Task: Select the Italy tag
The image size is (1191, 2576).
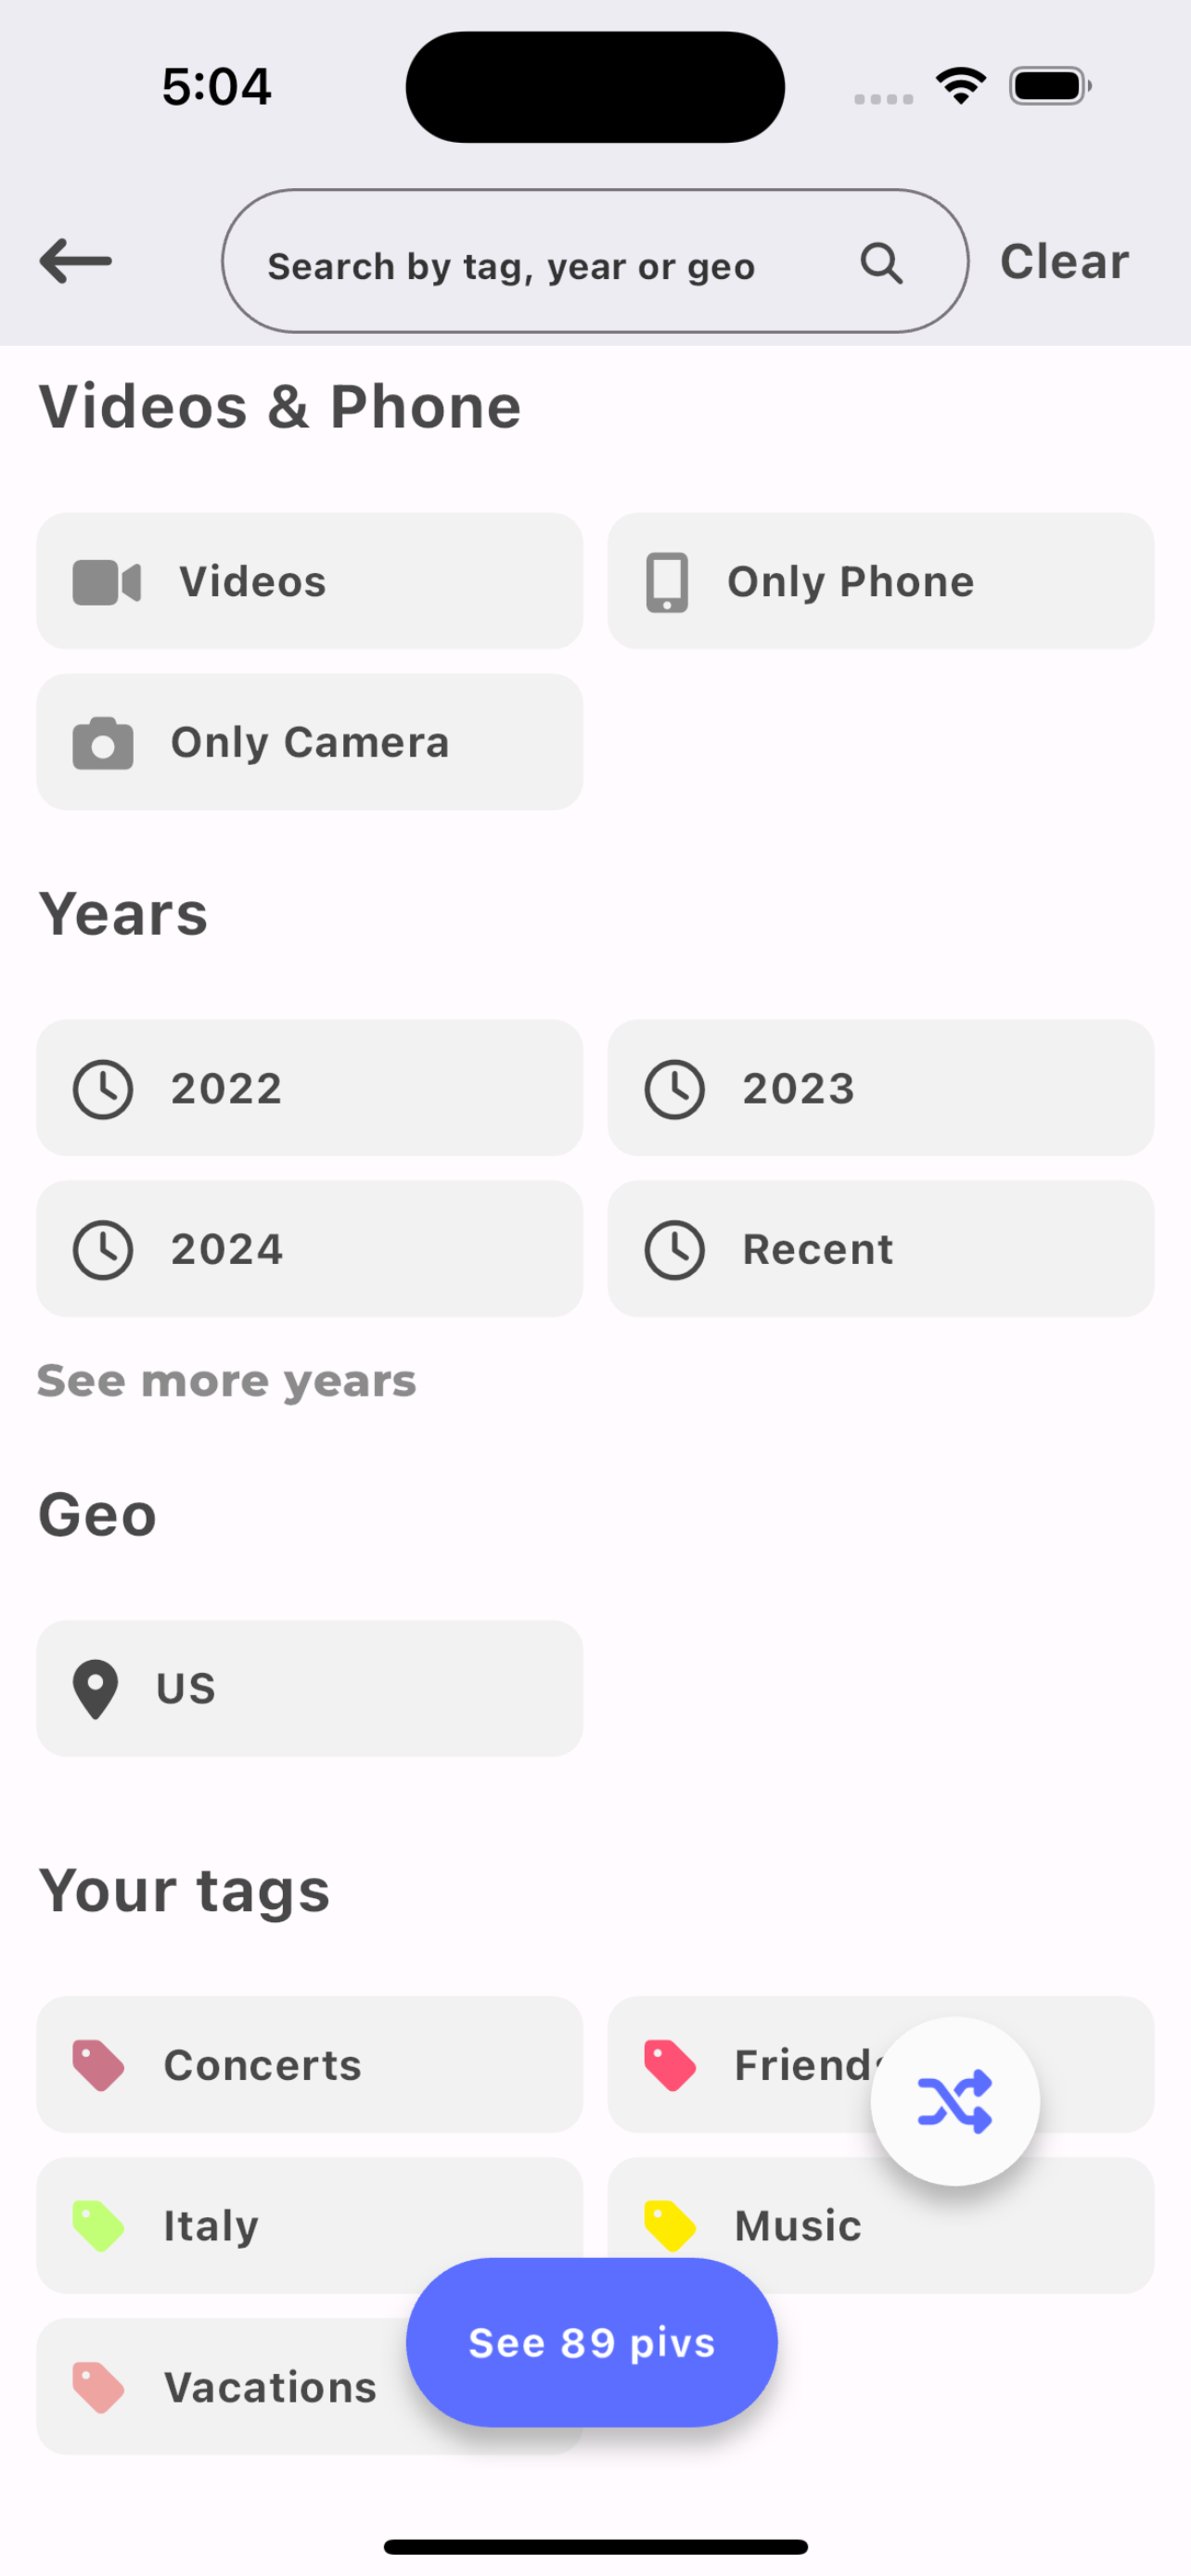Action: tap(250, 2226)
